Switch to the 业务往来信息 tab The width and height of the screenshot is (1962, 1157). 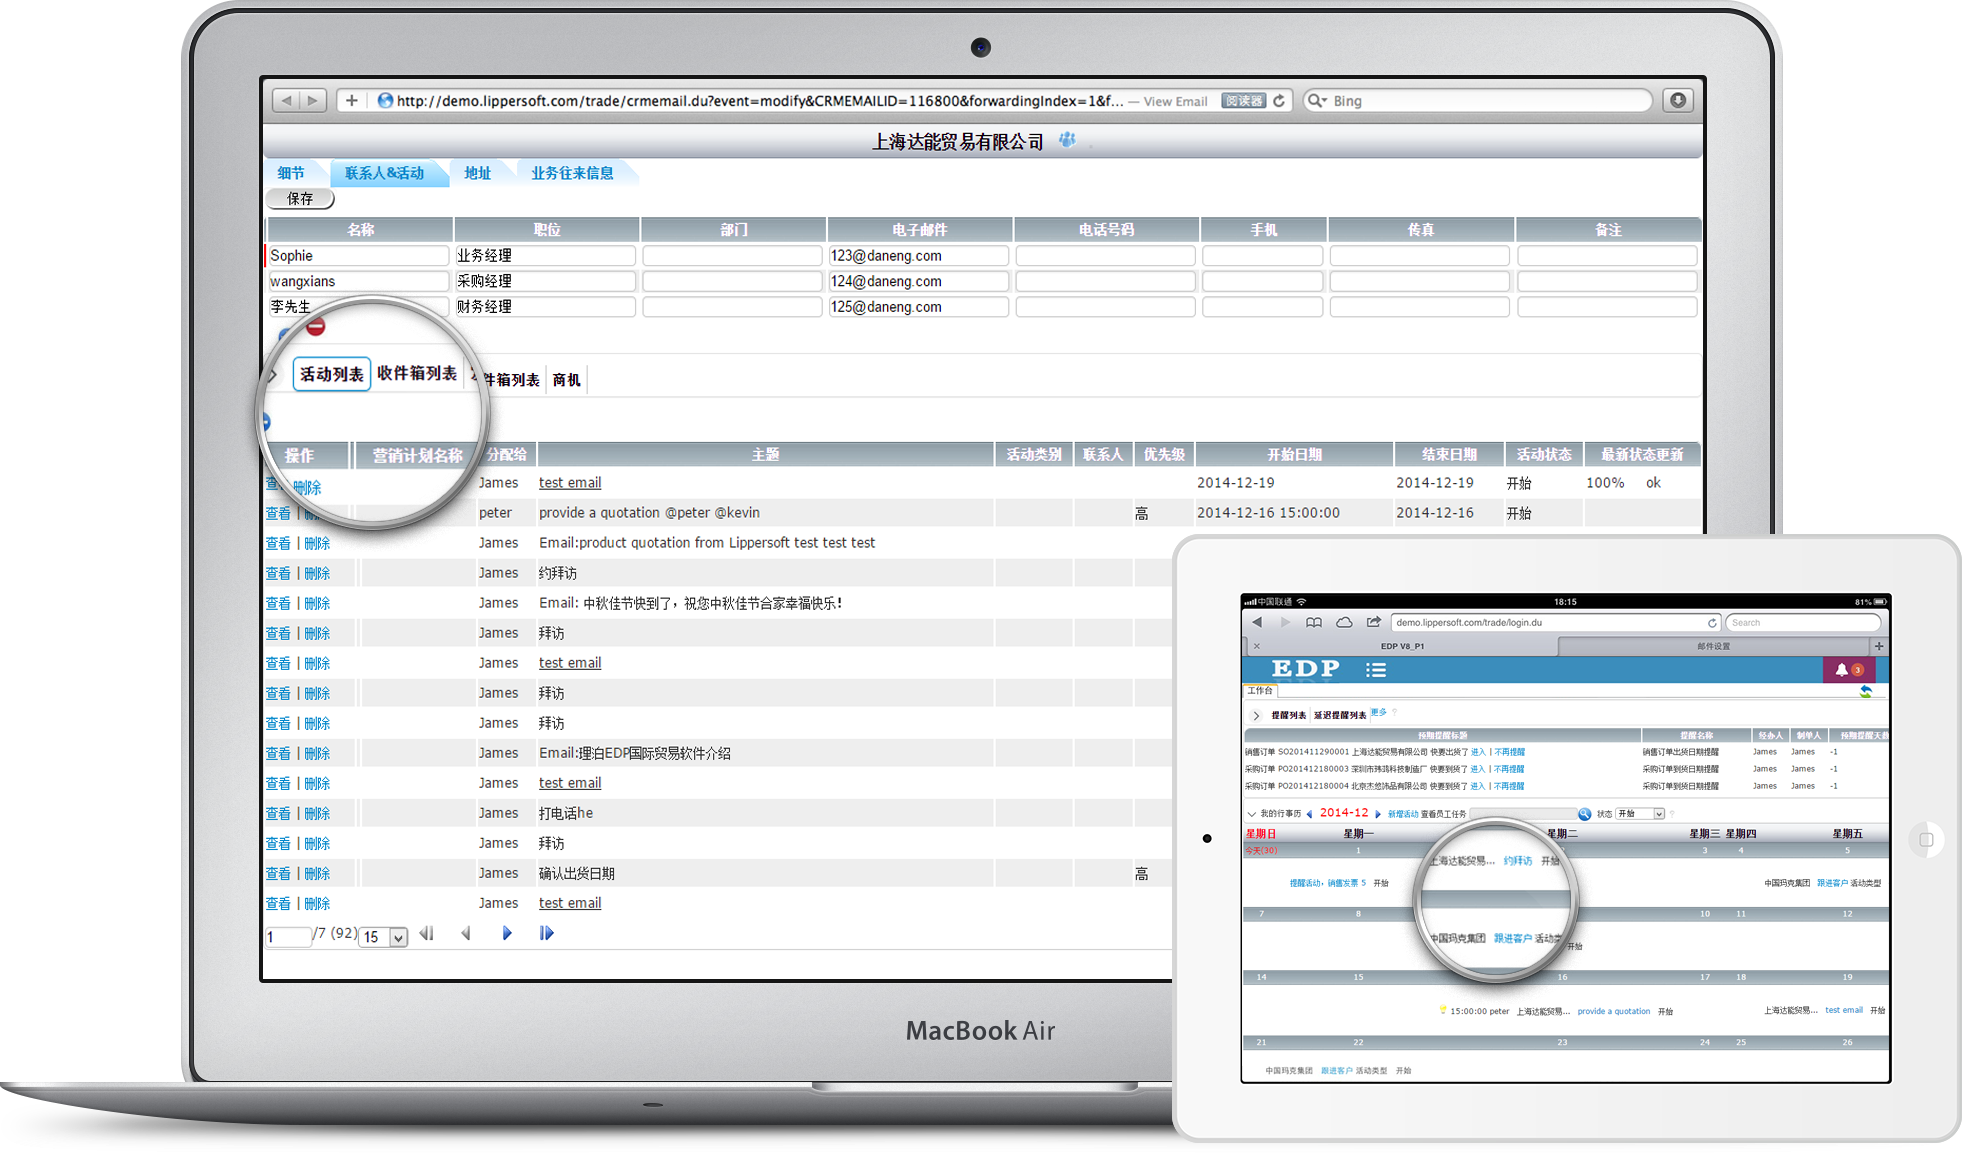[x=572, y=173]
